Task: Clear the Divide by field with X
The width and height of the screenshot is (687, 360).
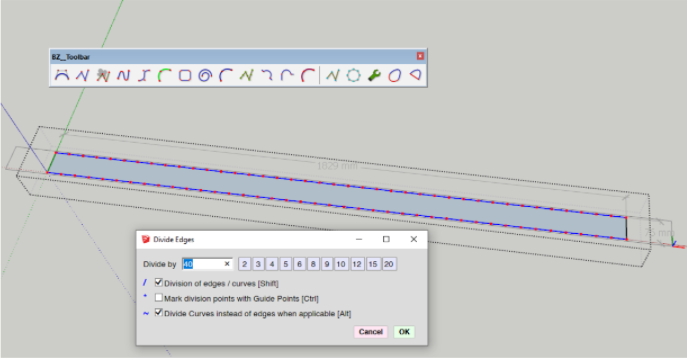Action: (227, 264)
